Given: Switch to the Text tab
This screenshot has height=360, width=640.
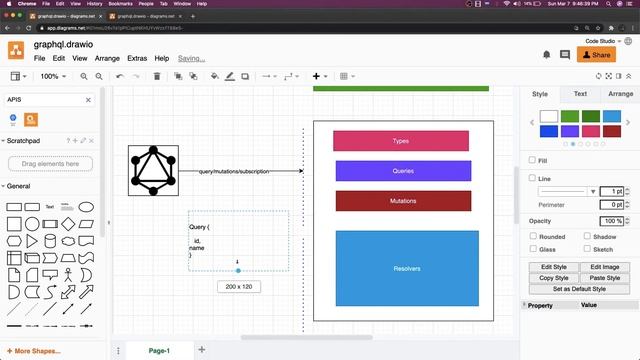Looking at the screenshot, I should (580, 94).
